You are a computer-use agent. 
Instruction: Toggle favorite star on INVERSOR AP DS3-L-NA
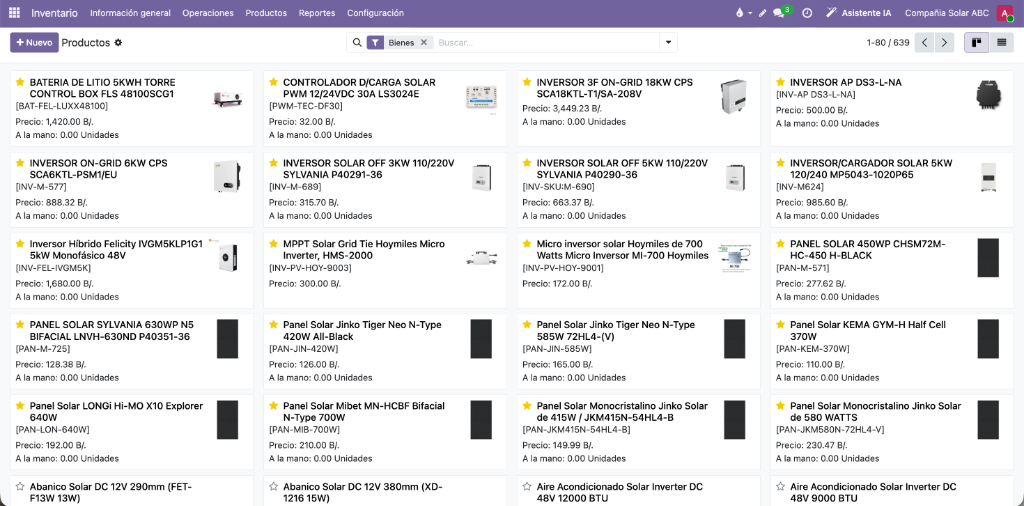pyautogui.click(x=780, y=82)
